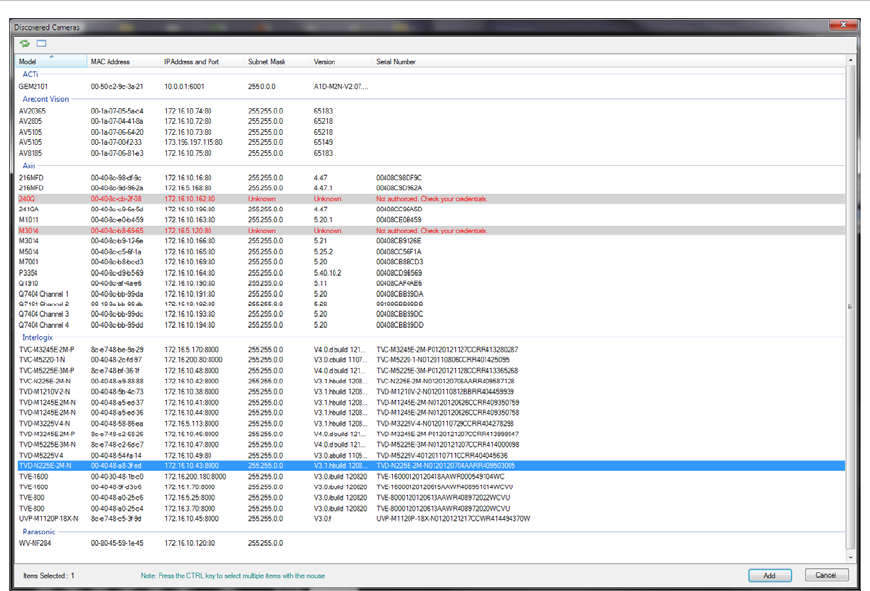
Task: Sort by IP Address and Port header
Action: pyautogui.click(x=202, y=62)
